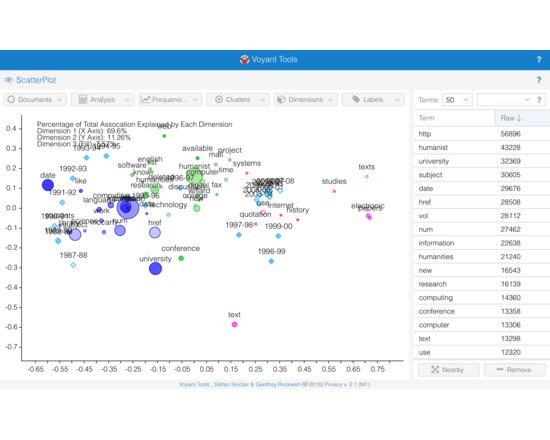550x440 pixels.
Task: Open the Terms count 50 combo box
Action: tap(457, 100)
